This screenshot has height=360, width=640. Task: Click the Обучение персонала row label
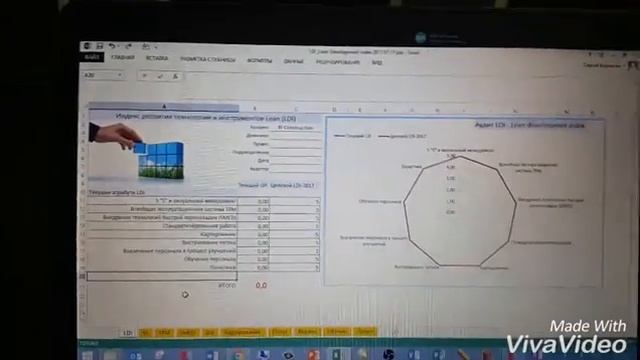(x=210, y=259)
